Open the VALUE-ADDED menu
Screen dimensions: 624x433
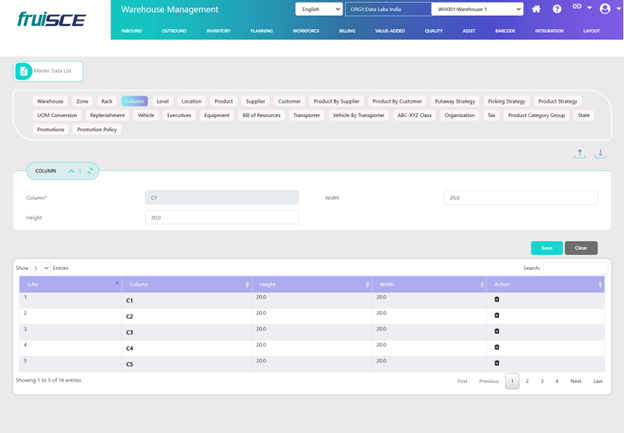pyautogui.click(x=390, y=31)
